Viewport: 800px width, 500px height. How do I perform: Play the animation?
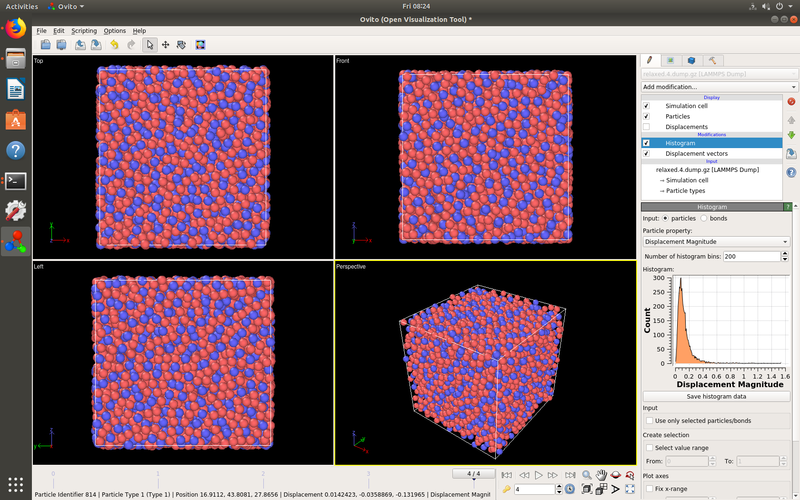(538, 475)
